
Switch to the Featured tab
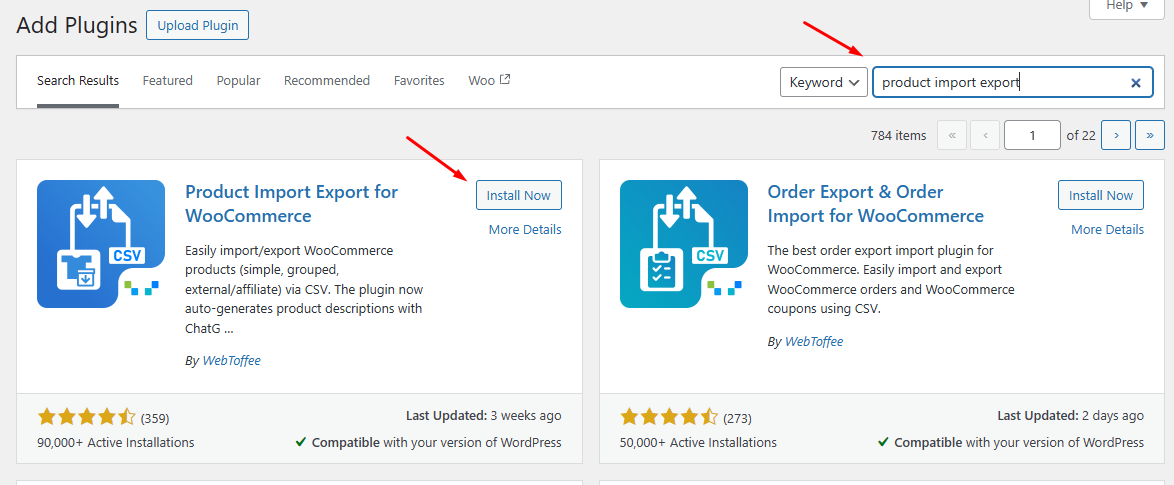pyautogui.click(x=168, y=80)
